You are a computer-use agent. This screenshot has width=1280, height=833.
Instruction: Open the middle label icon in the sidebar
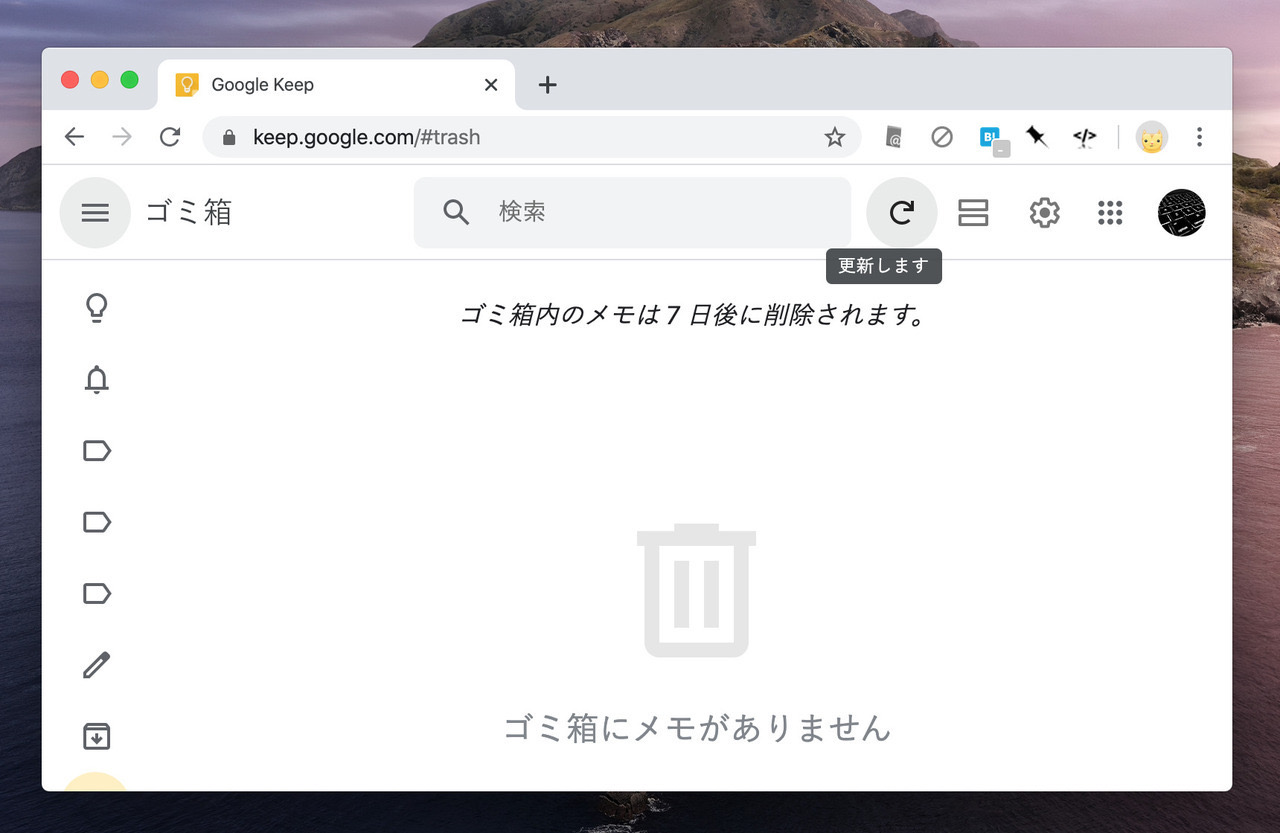pyautogui.click(x=96, y=522)
